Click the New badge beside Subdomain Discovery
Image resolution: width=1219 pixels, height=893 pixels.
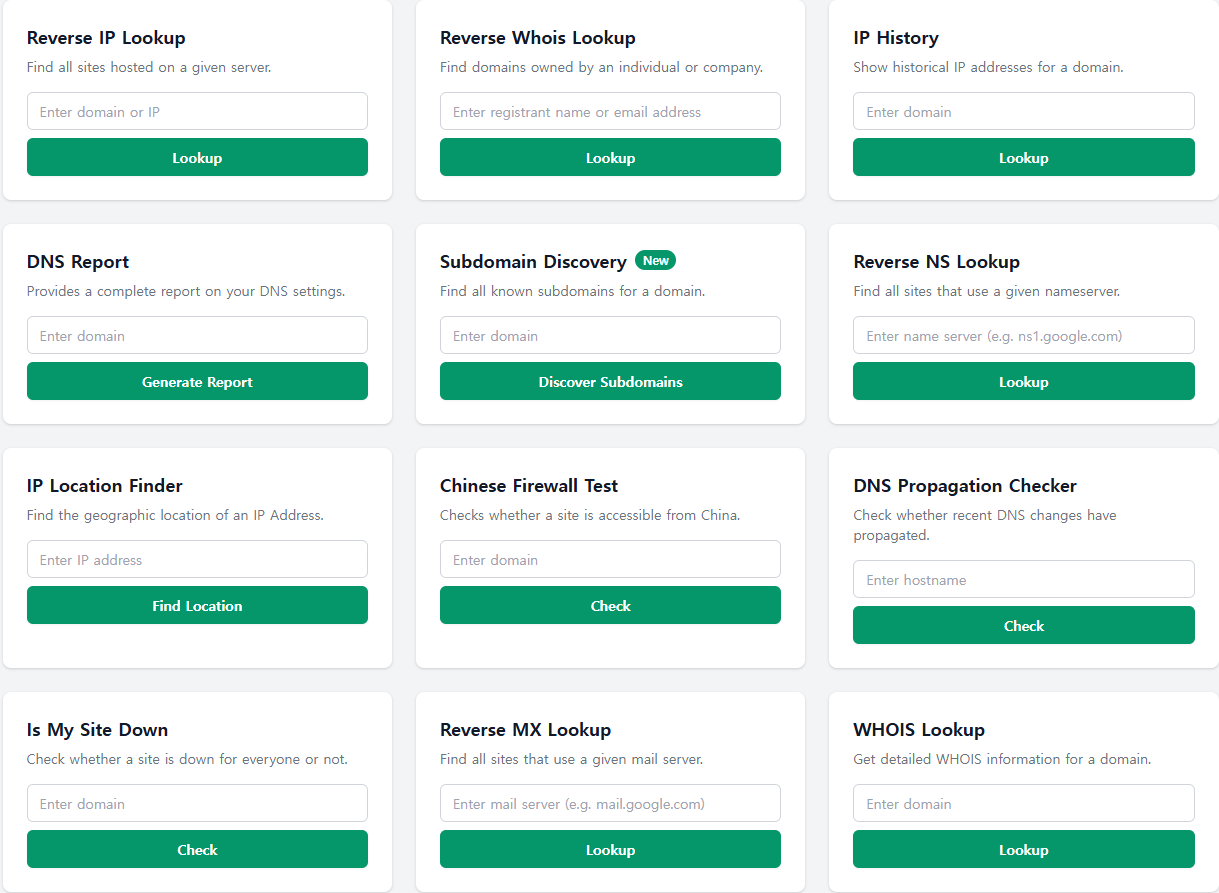[655, 260]
